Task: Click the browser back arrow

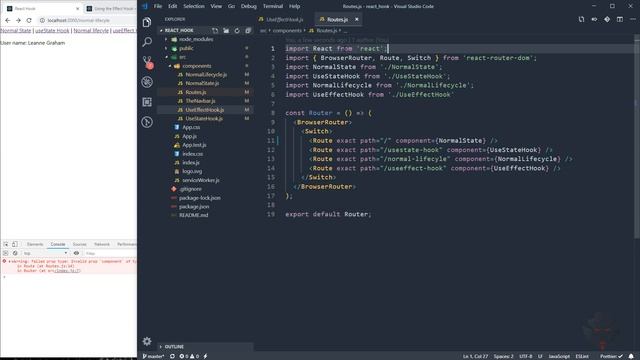Action: pos(8,20)
